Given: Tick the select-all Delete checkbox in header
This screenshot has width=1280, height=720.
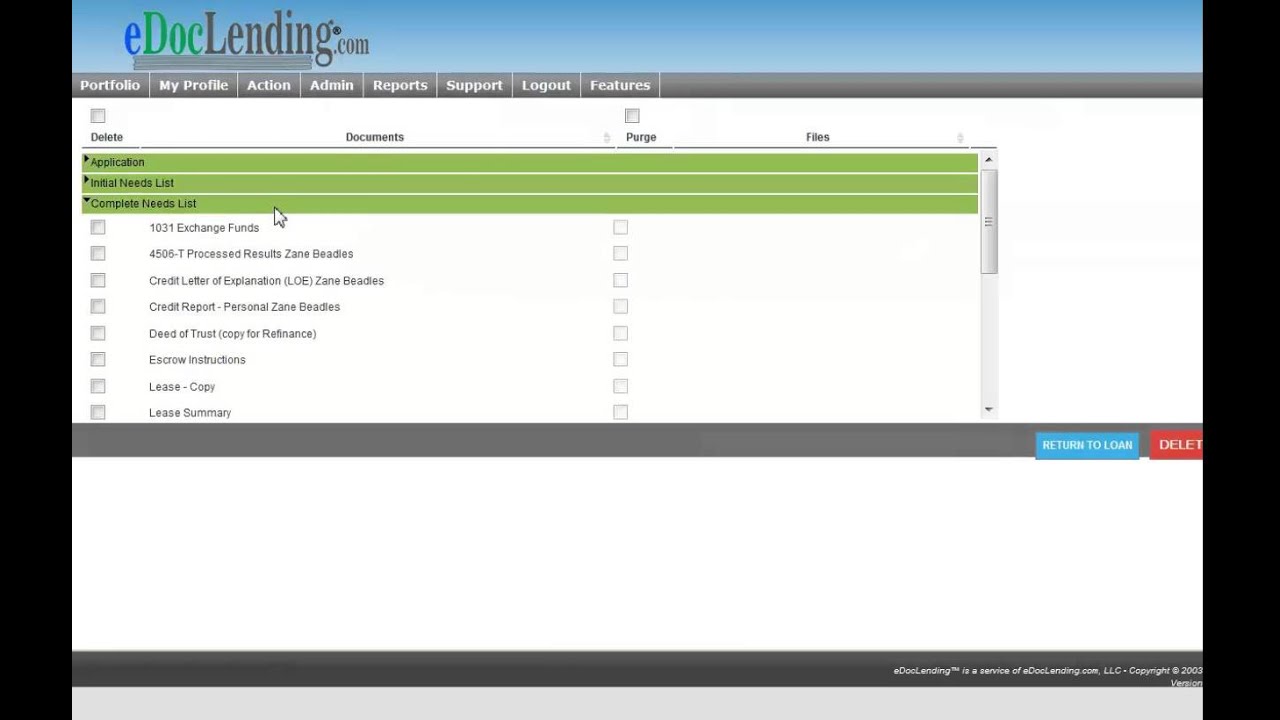Looking at the screenshot, I should [98, 116].
